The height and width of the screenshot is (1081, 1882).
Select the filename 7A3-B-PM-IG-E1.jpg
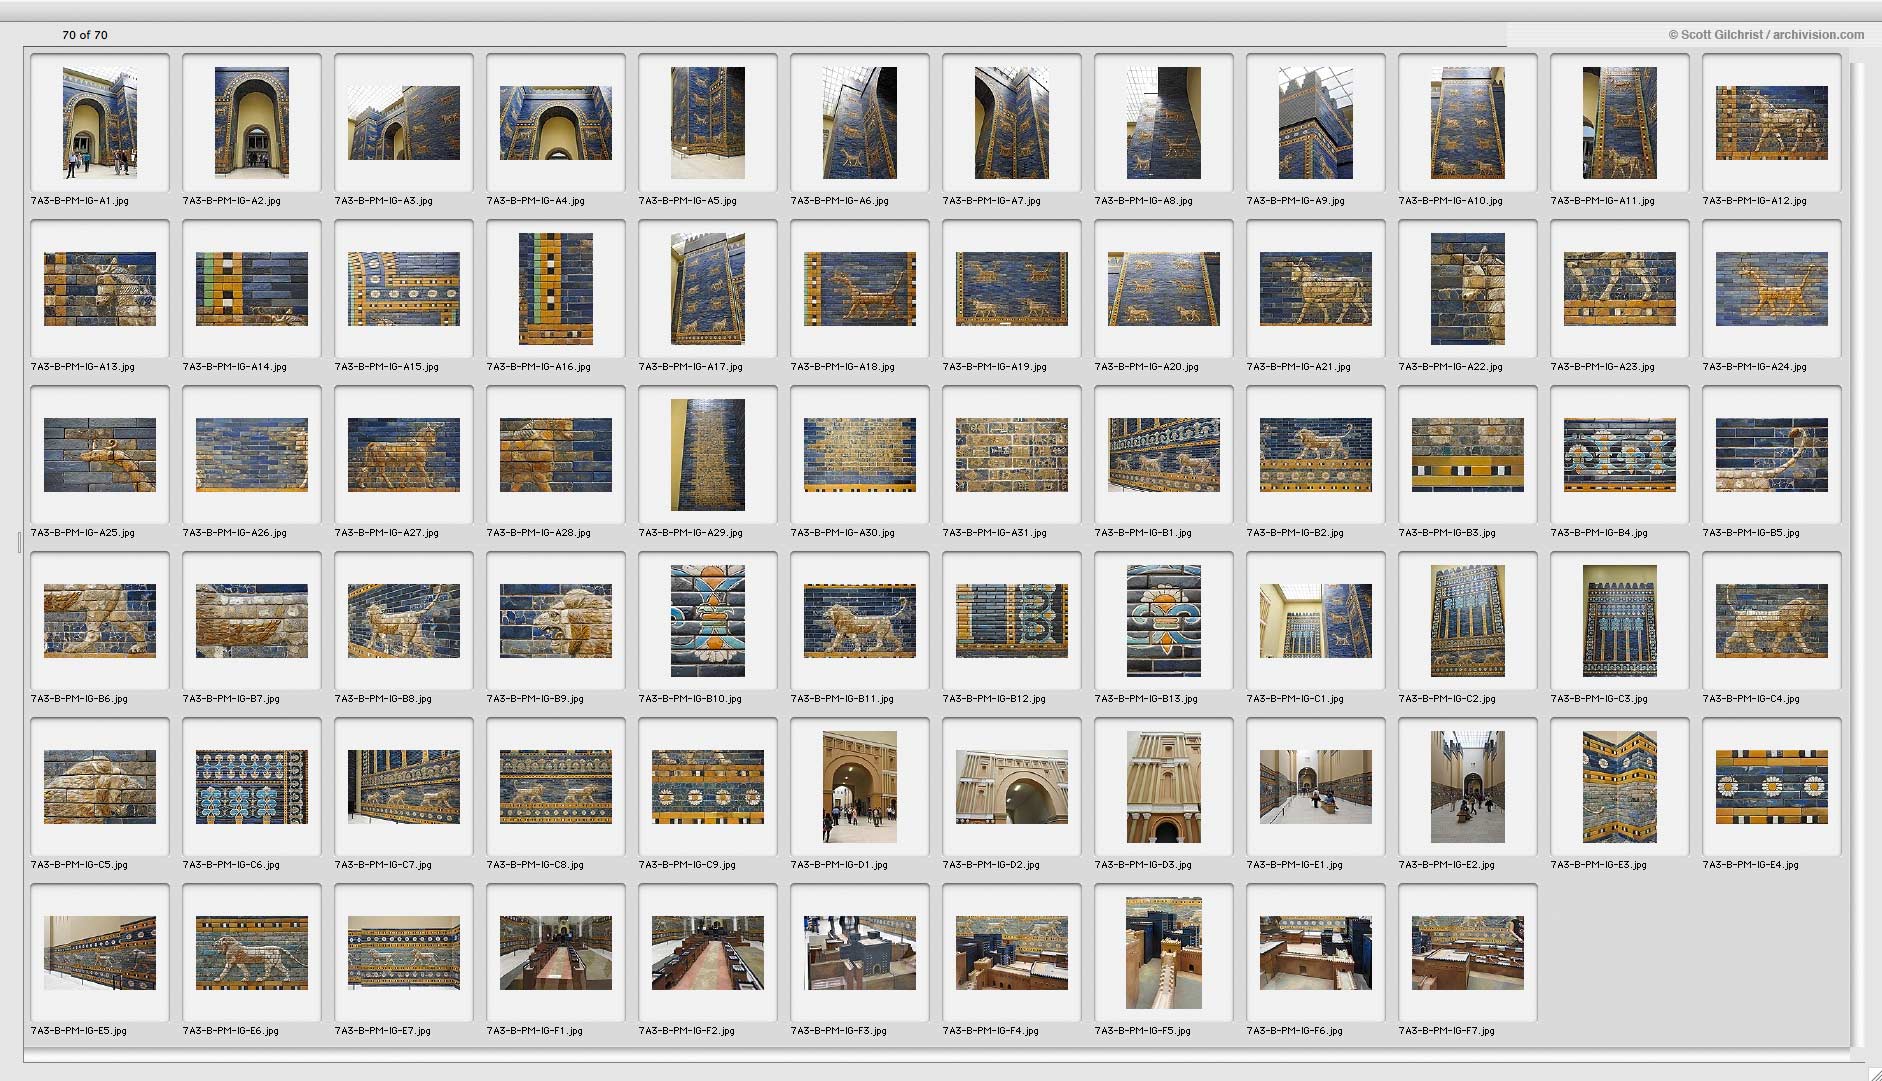click(x=1294, y=865)
